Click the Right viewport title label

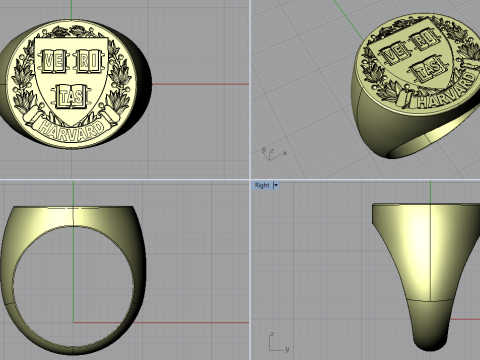click(262, 185)
